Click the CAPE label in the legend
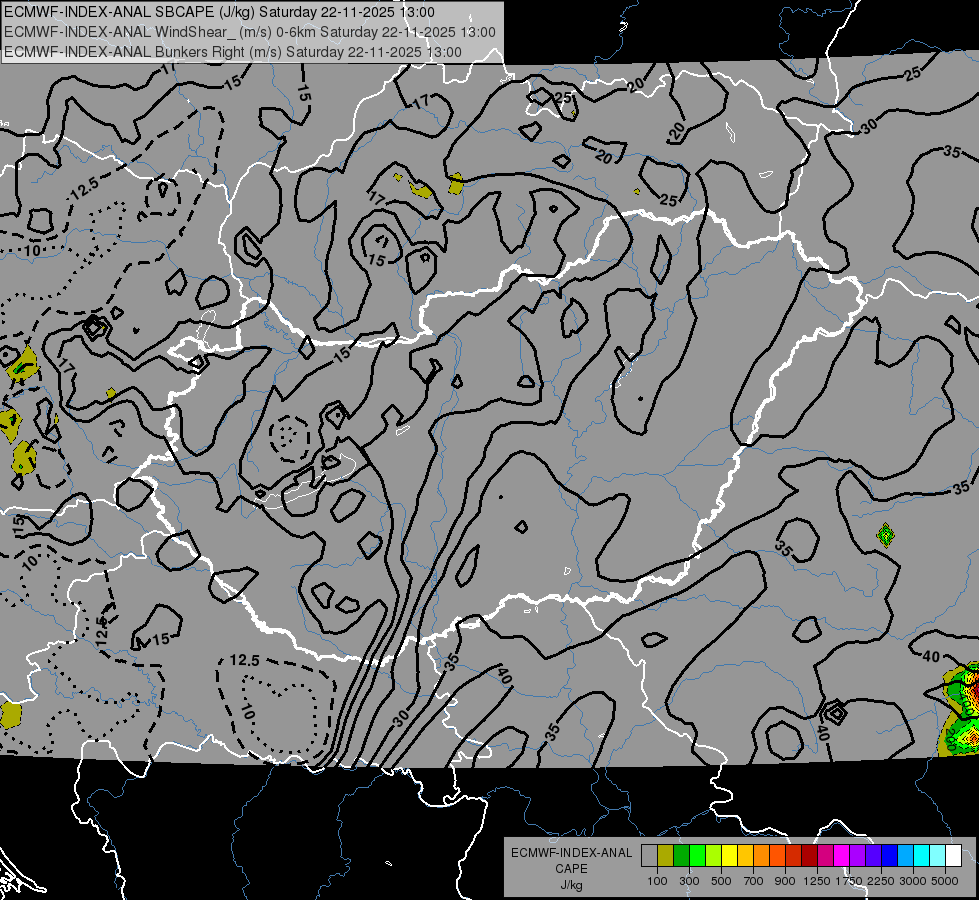 tap(571, 869)
